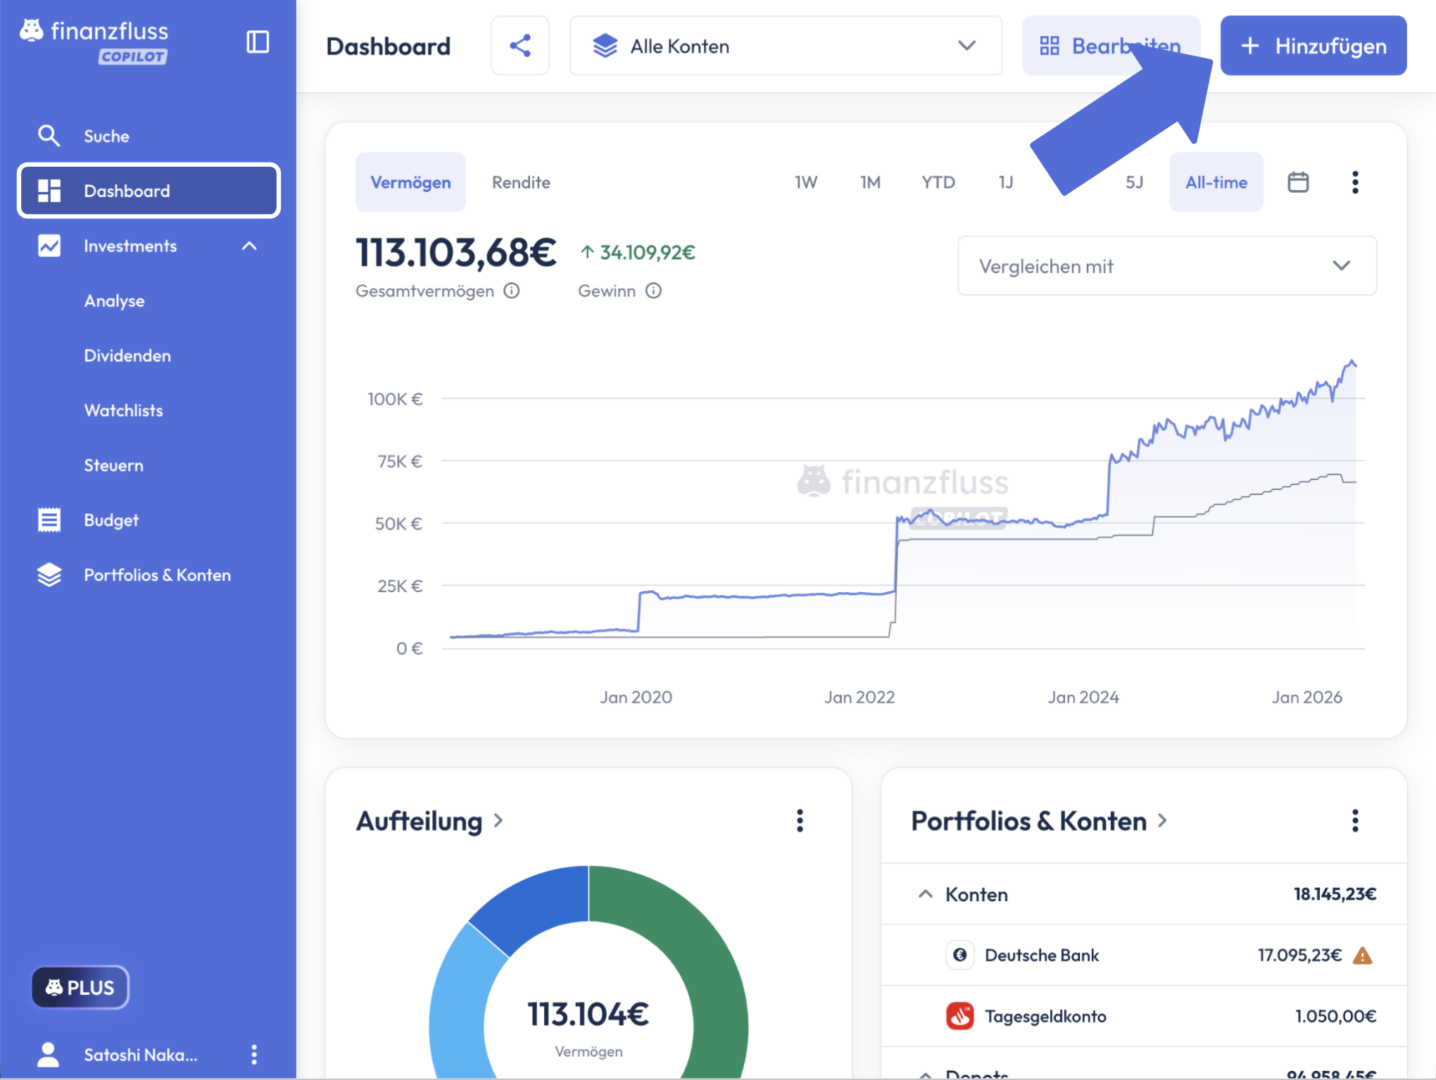Click the 34.109,92€ gain value

[638, 253]
